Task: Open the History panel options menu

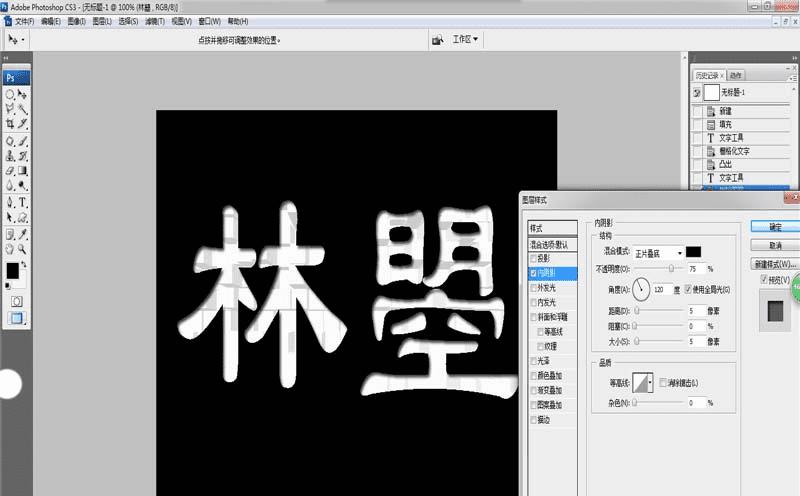Action: click(792, 77)
